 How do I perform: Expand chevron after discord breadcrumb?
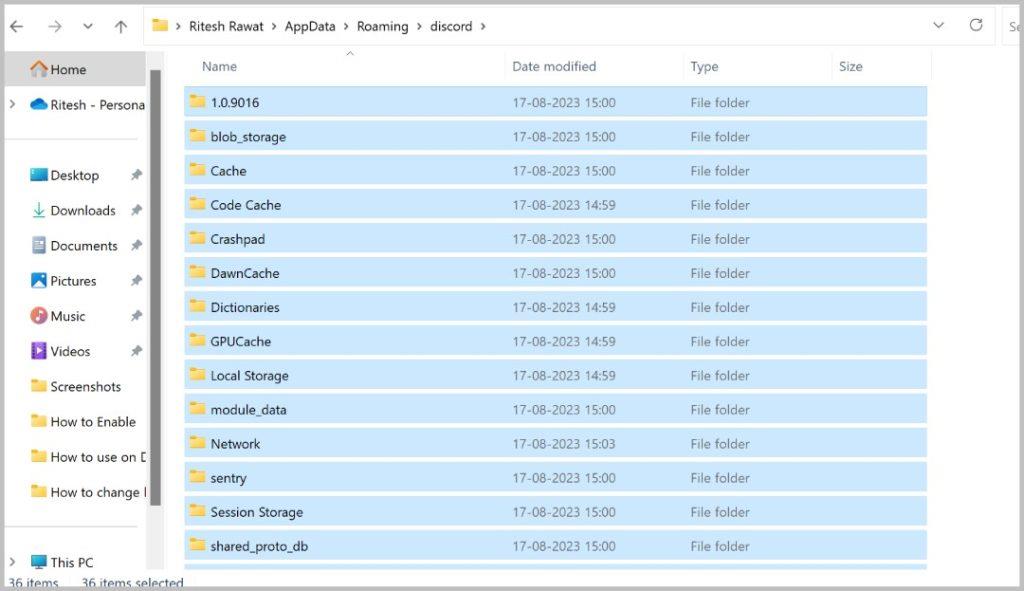pos(483,27)
